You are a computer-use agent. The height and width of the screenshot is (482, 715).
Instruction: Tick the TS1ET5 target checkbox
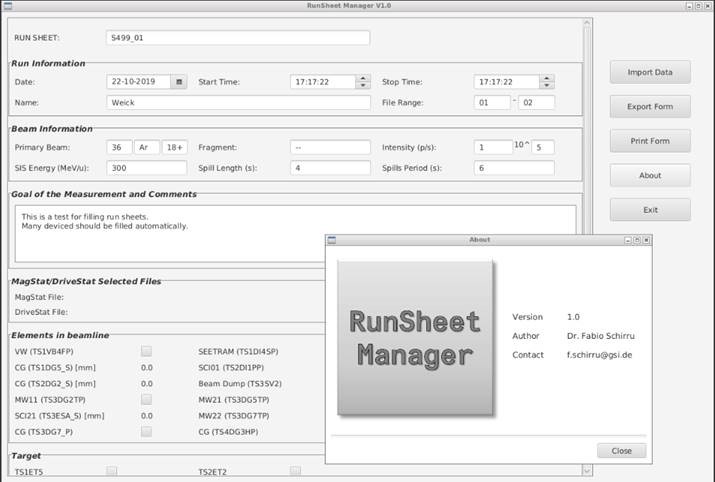tap(112, 471)
